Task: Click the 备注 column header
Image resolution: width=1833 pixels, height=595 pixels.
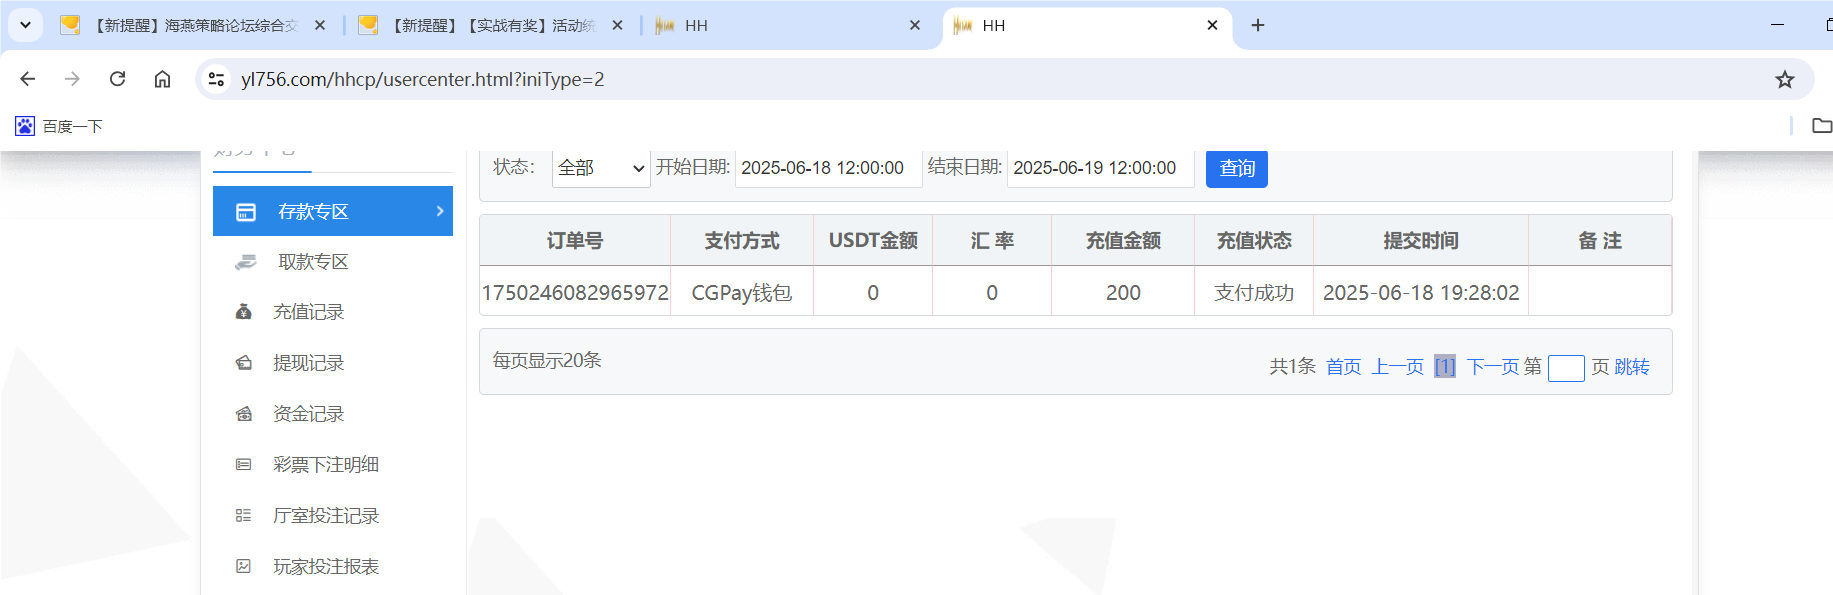Action: 1600,241
